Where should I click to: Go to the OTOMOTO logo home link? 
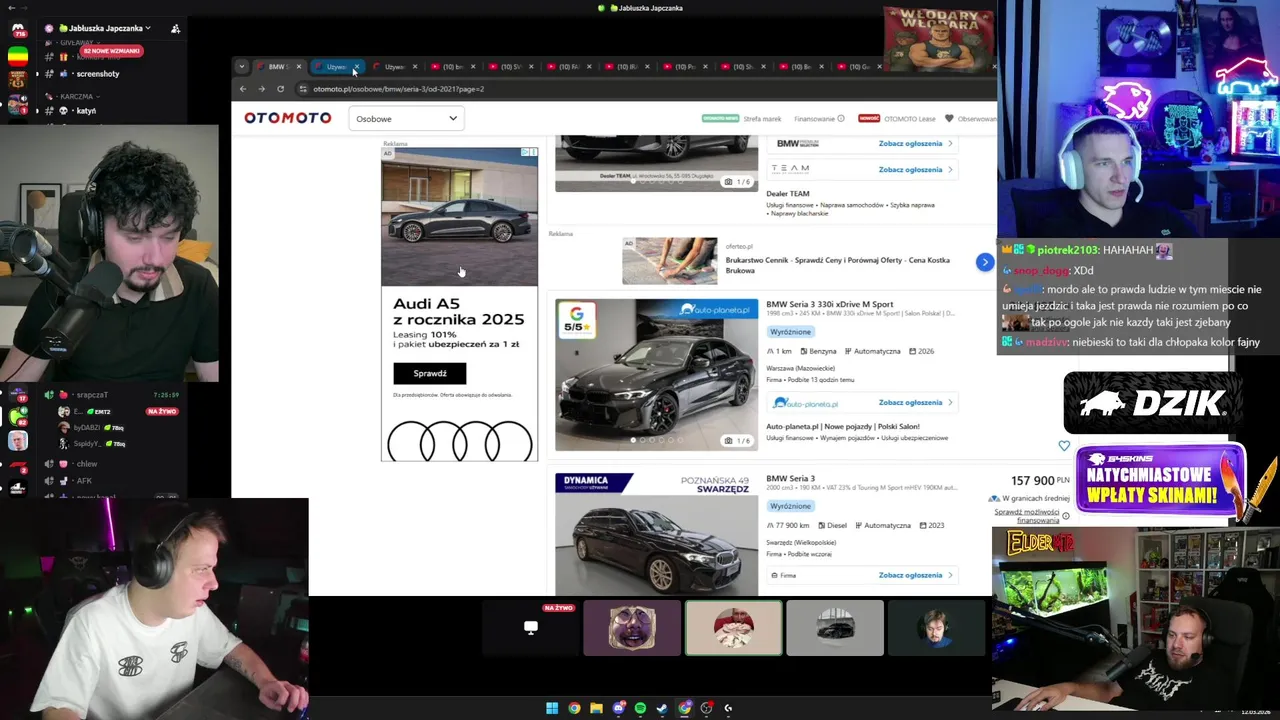coord(288,118)
